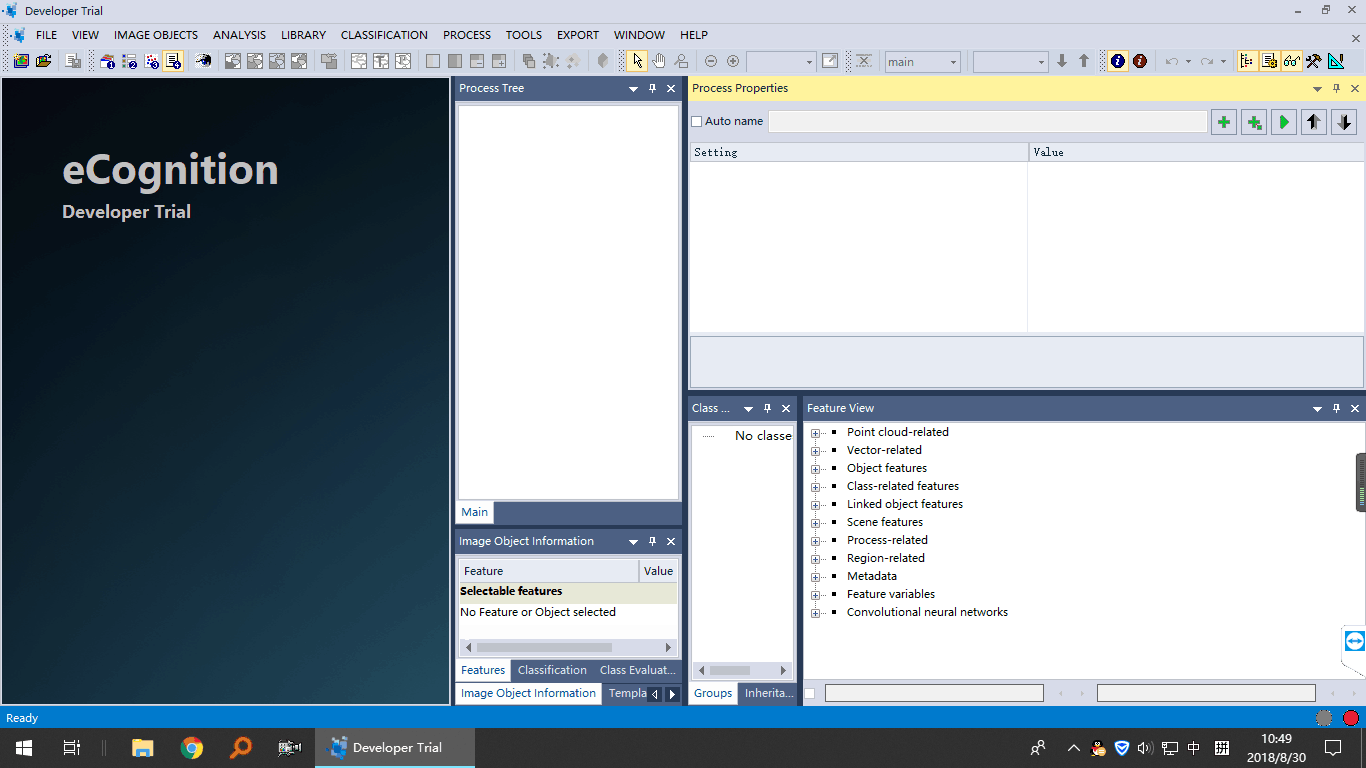Toggle the Process Properties window icon

[x=1269, y=61]
